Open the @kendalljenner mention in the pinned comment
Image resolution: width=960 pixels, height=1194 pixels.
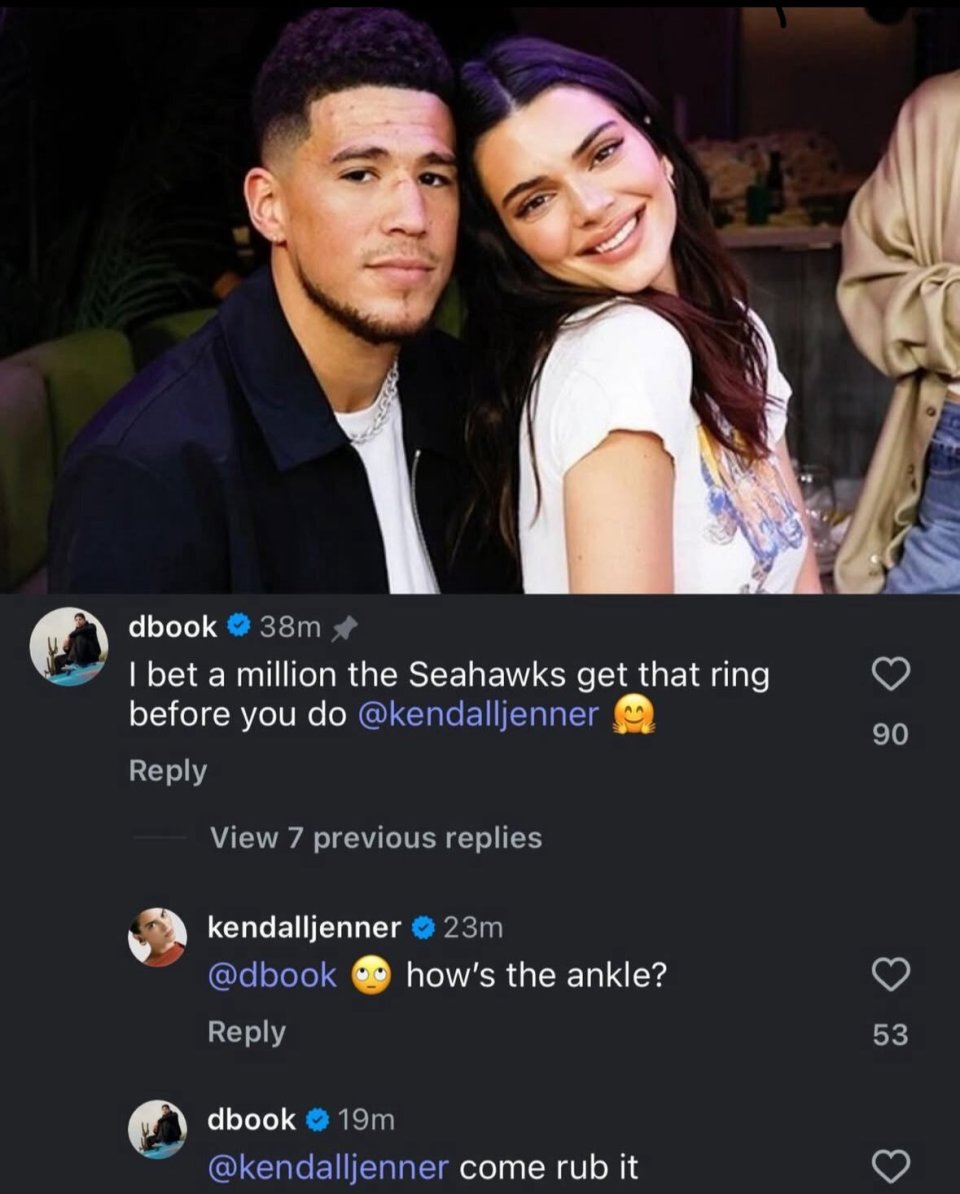pyautogui.click(x=478, y=714)
